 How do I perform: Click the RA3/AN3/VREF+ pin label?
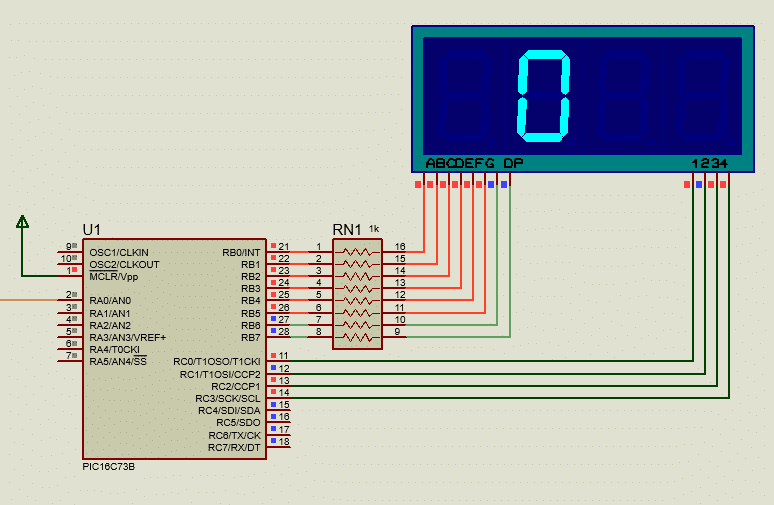(128, 338)
